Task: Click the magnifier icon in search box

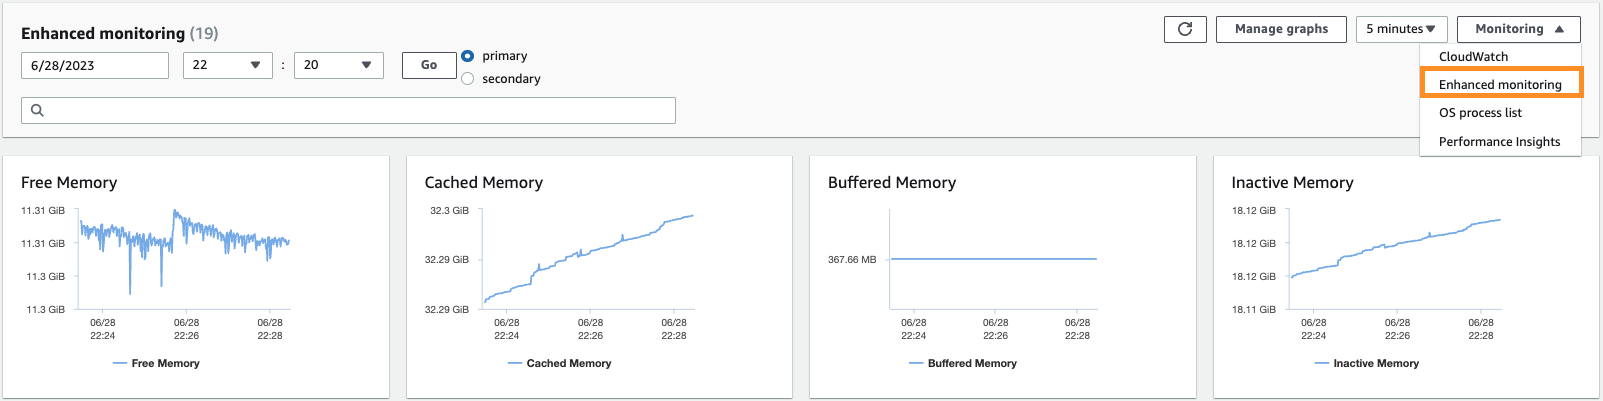Action: coord(37,110)
